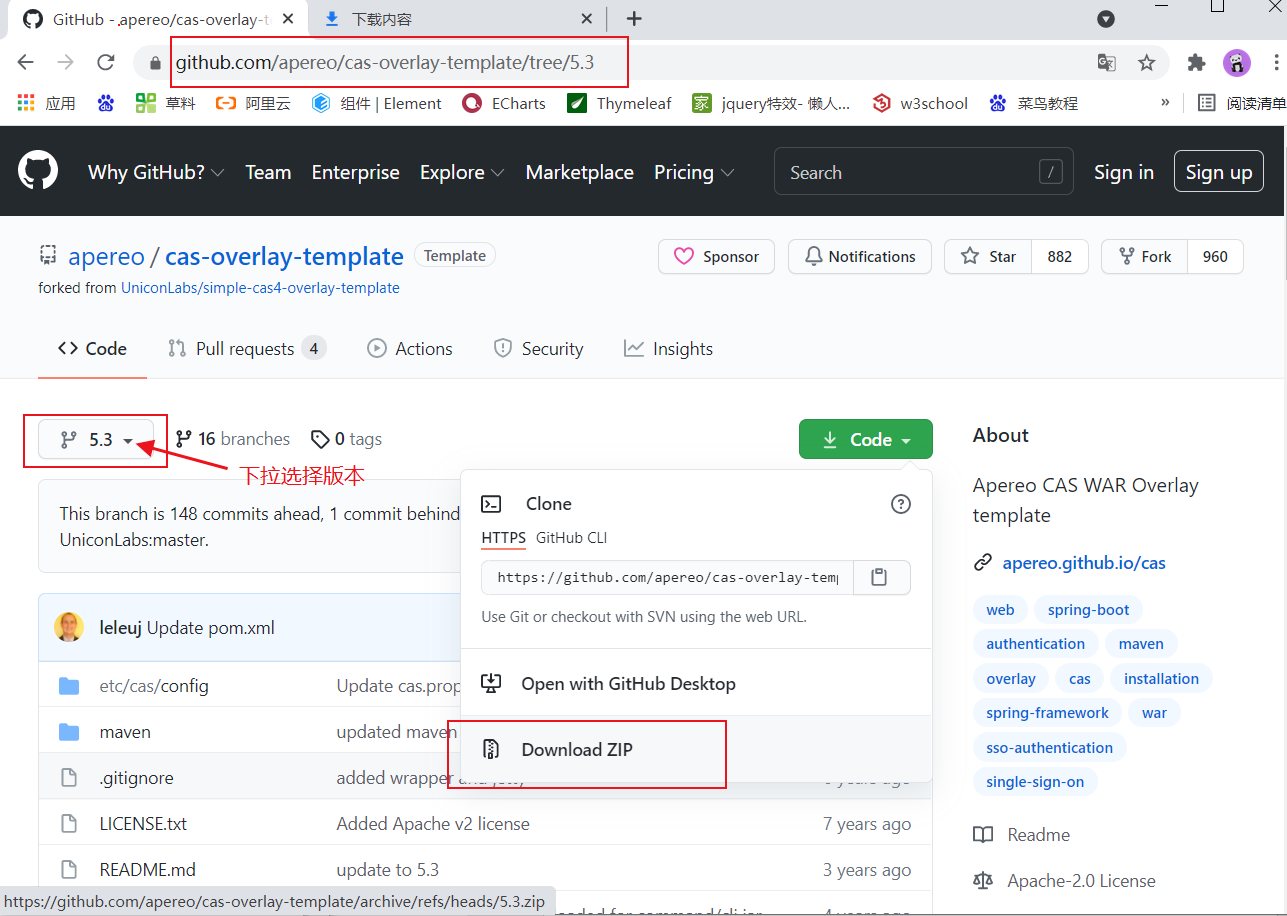The image size is (1287, 916).
Task: Click the 应用 apps bookmark icon
Action: [27, 103]
